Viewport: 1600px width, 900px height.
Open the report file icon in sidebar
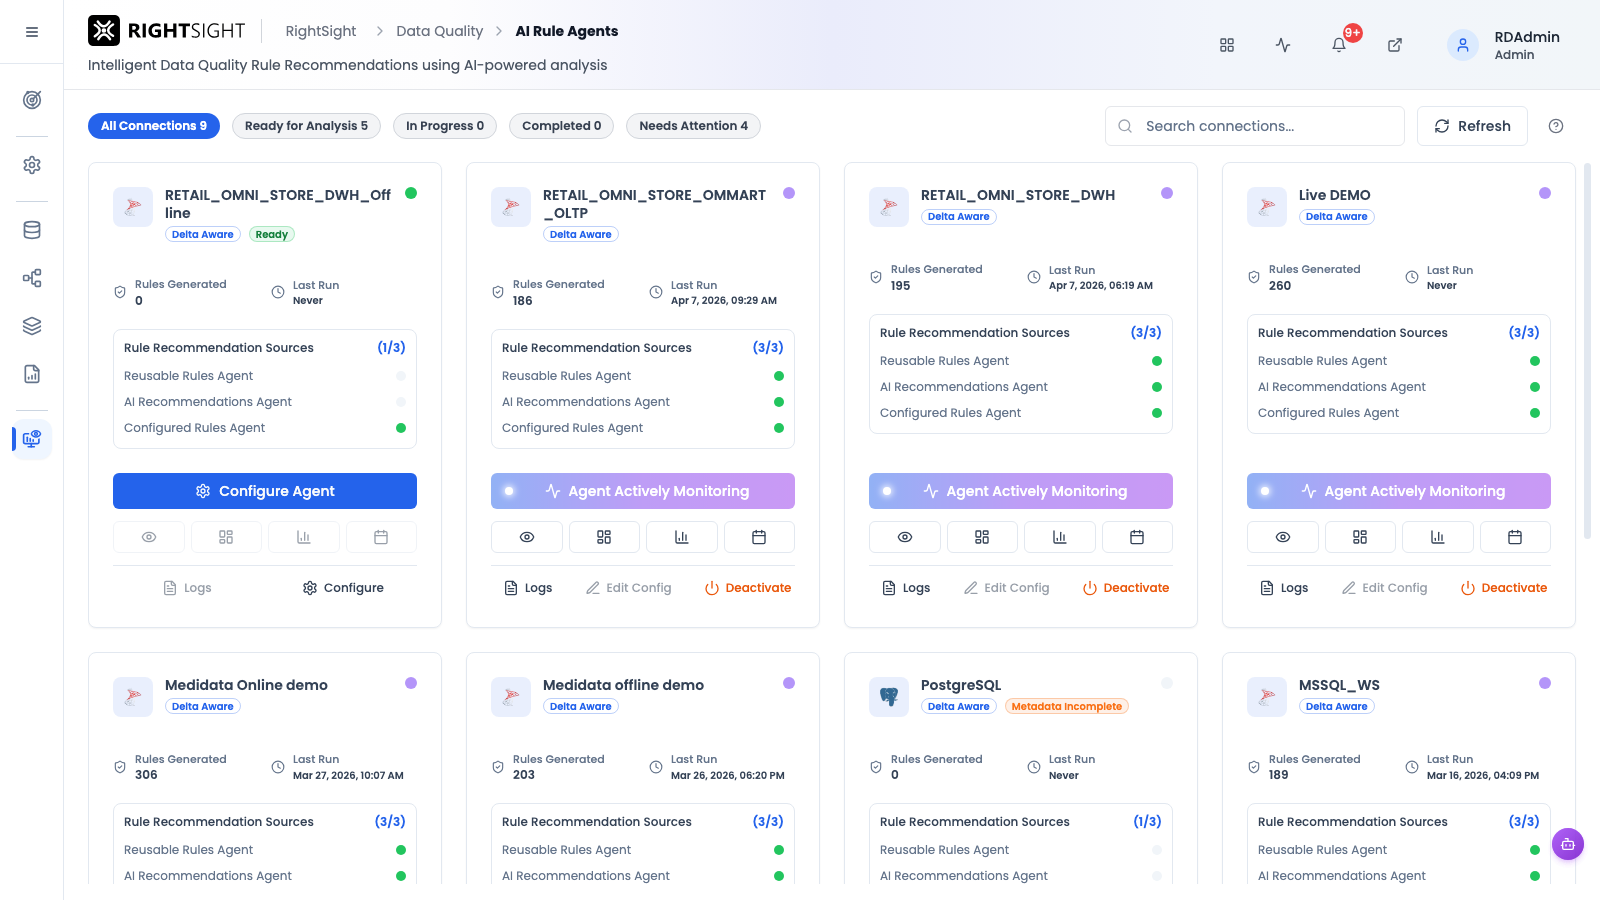pyautogui.click(x=32, y=374)
